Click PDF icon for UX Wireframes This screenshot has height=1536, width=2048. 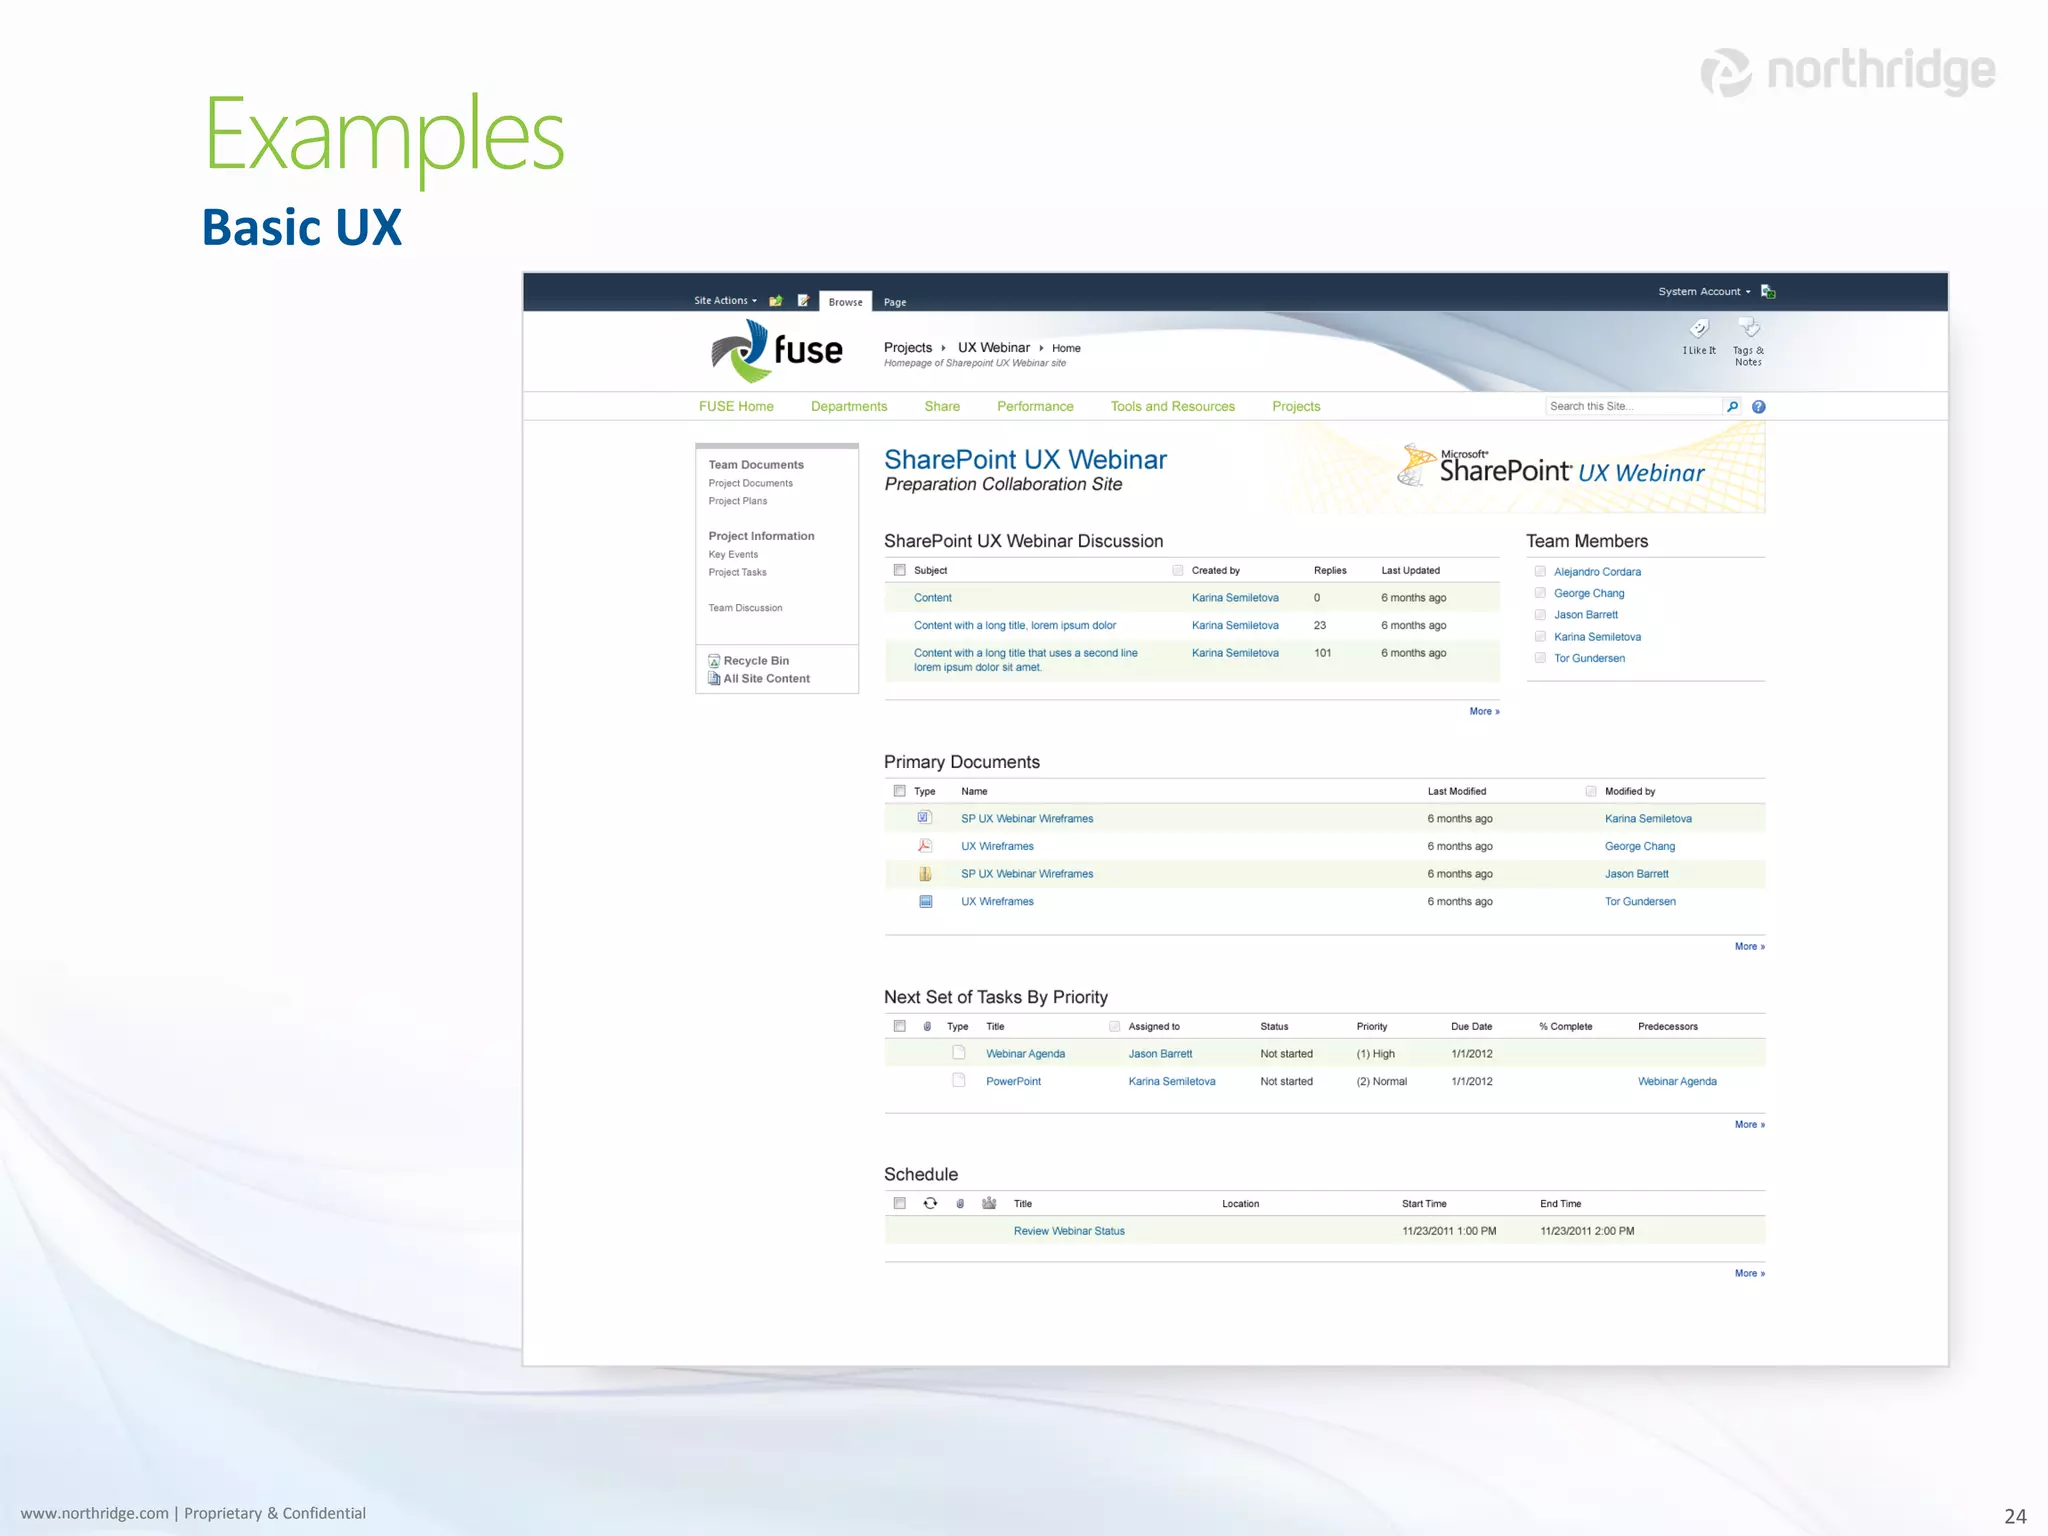[925, 846]
